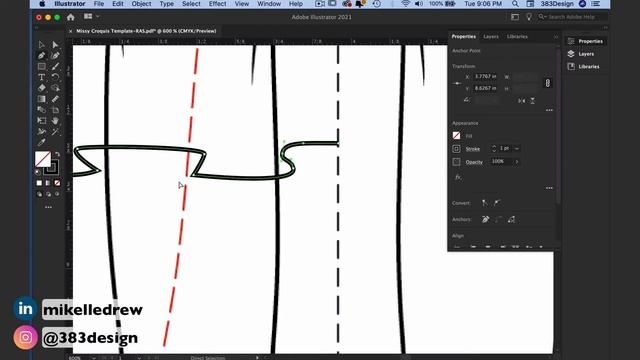Select the Rectangle tool
This screenshot has height=360, width=640.
pos(42,67)
